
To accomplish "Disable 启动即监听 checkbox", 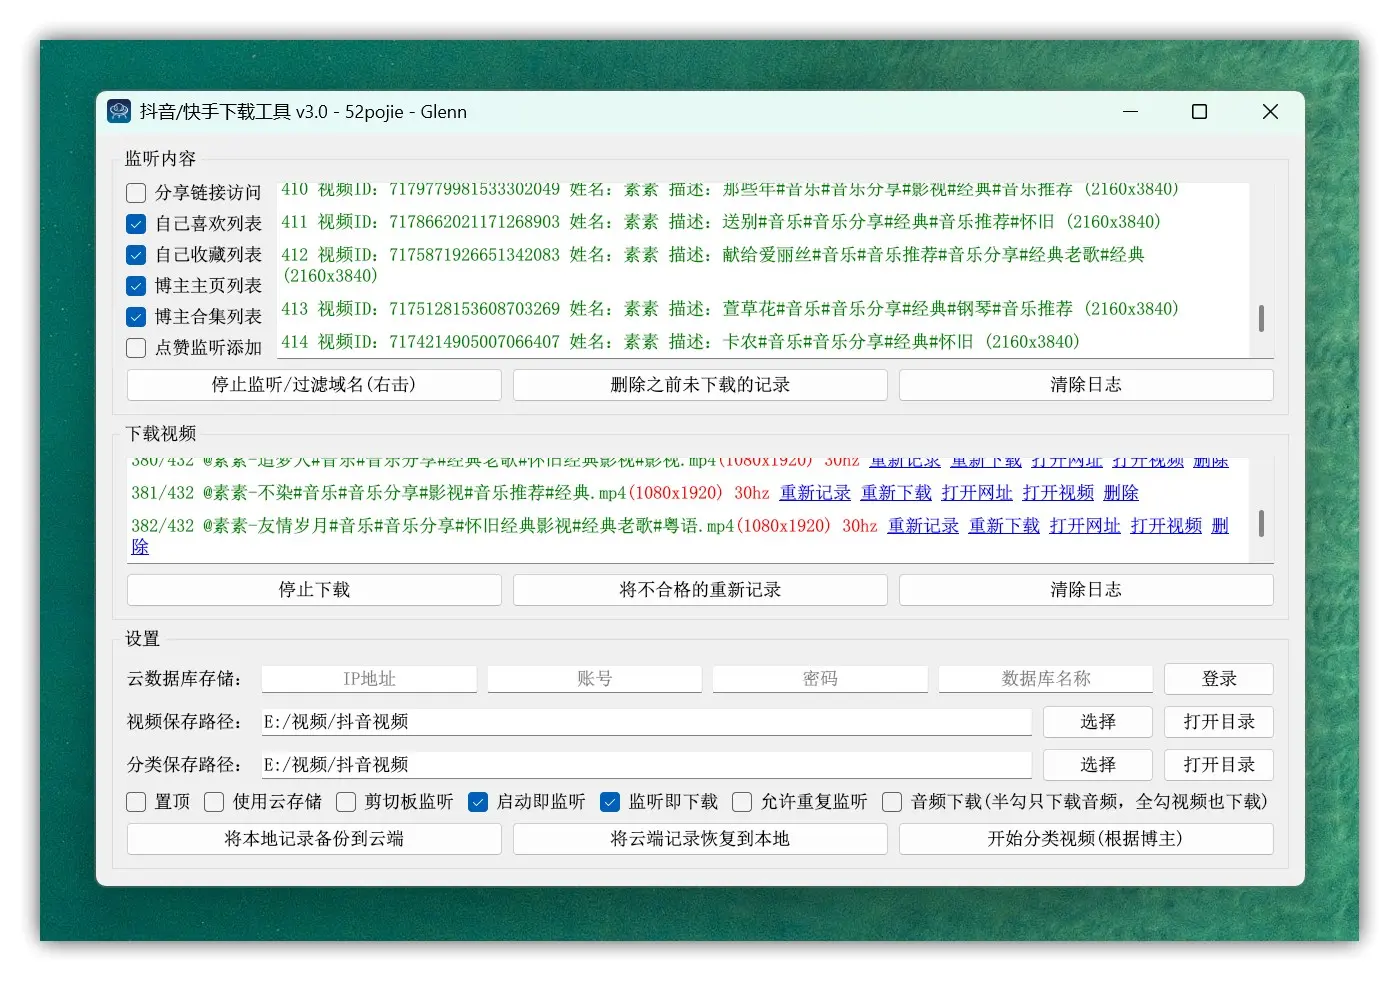I will click(x=478, y=802).
